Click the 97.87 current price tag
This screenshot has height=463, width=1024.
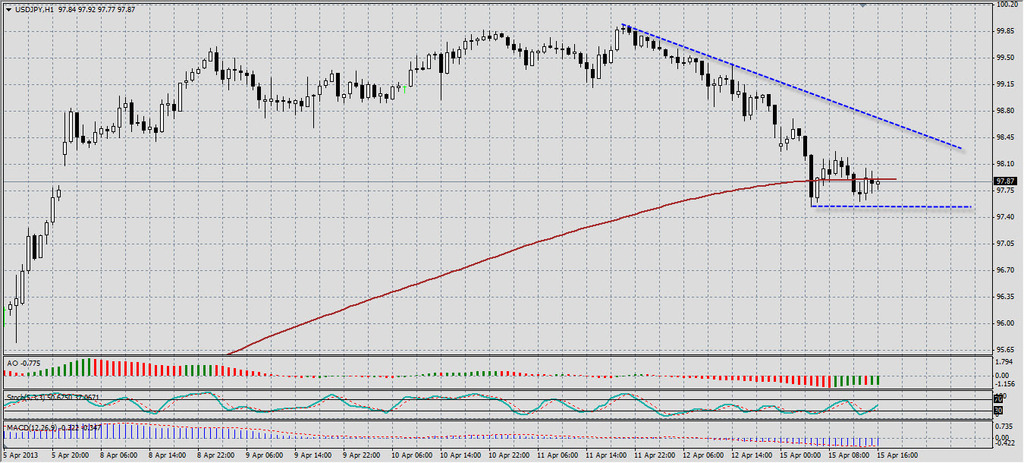click(x=1005, y=181)
